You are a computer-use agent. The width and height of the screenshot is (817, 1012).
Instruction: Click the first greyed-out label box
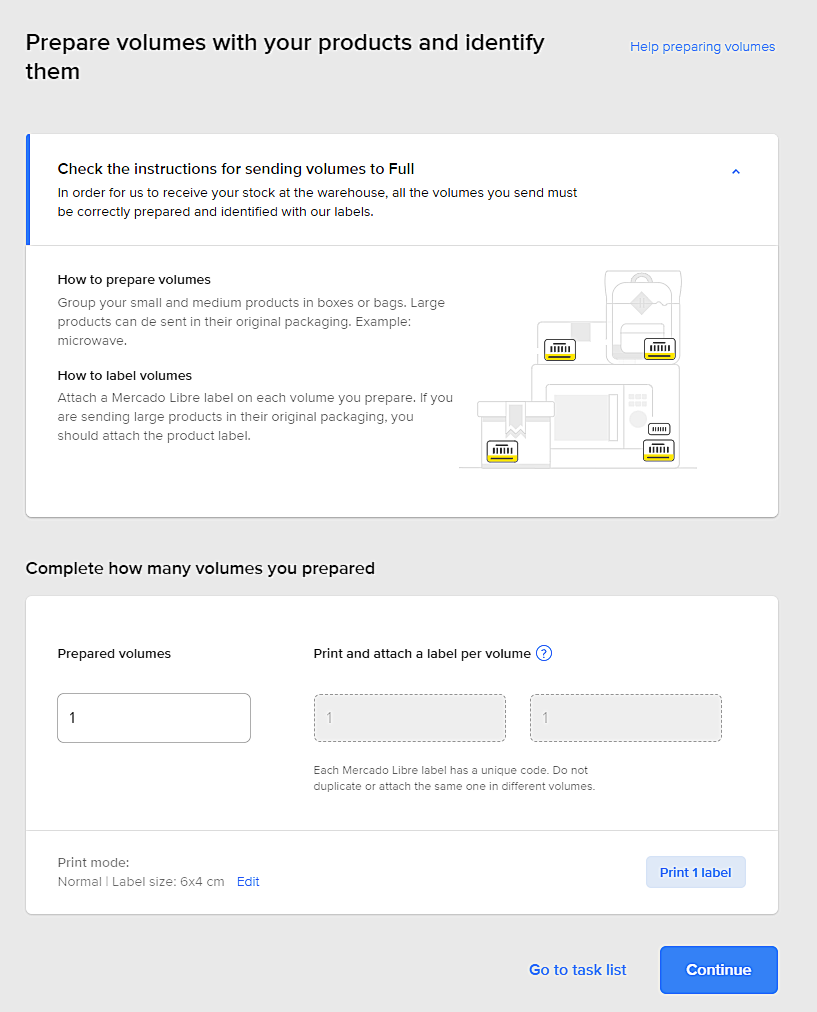click(x=409, y=718)
